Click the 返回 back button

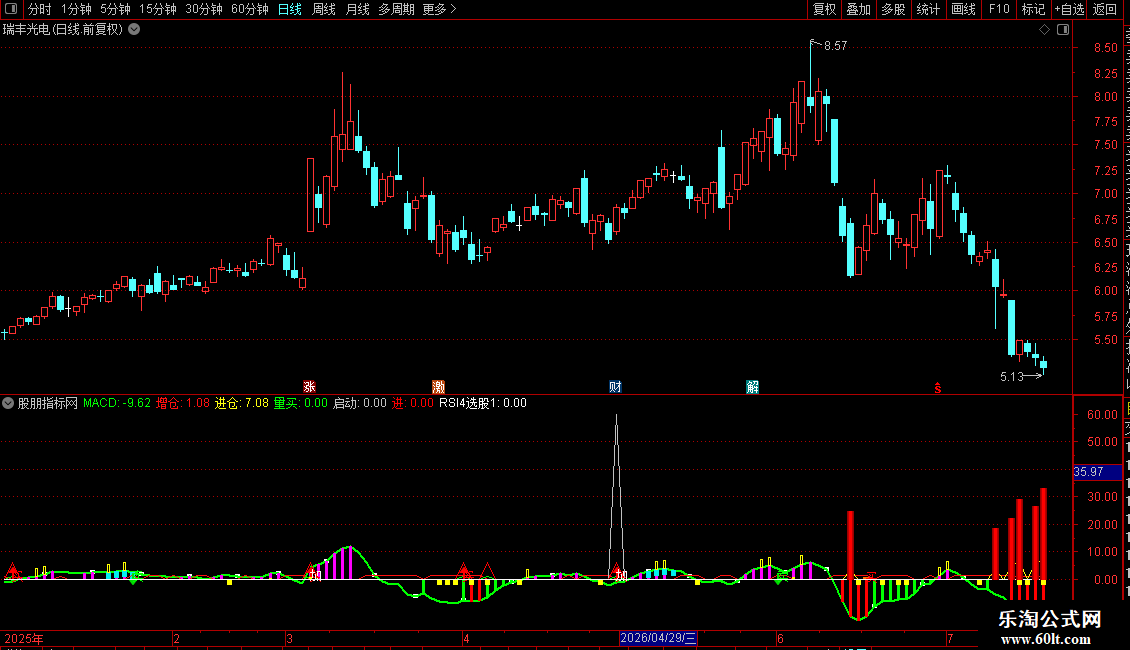[x=1104, y=9]
